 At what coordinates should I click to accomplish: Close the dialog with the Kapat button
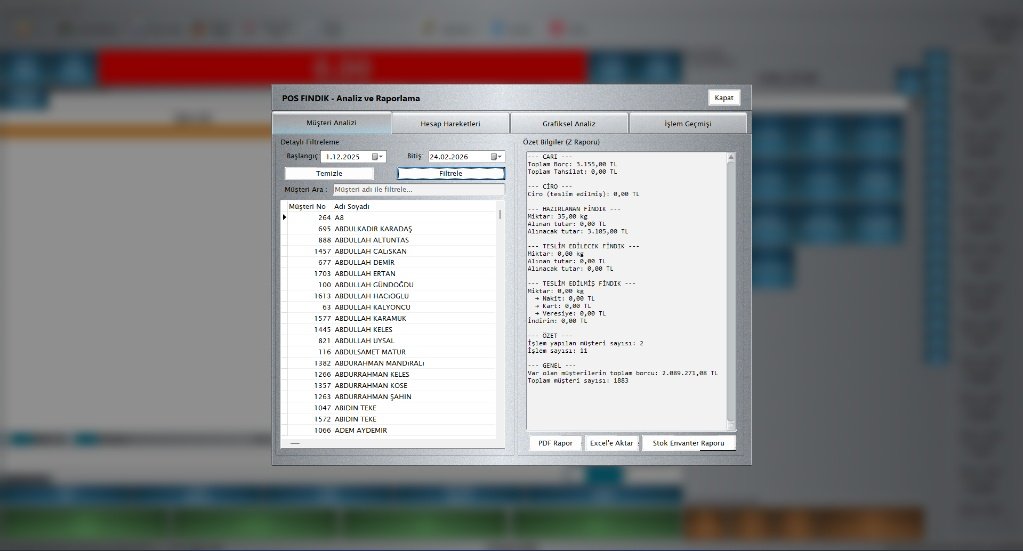[723, 98]
